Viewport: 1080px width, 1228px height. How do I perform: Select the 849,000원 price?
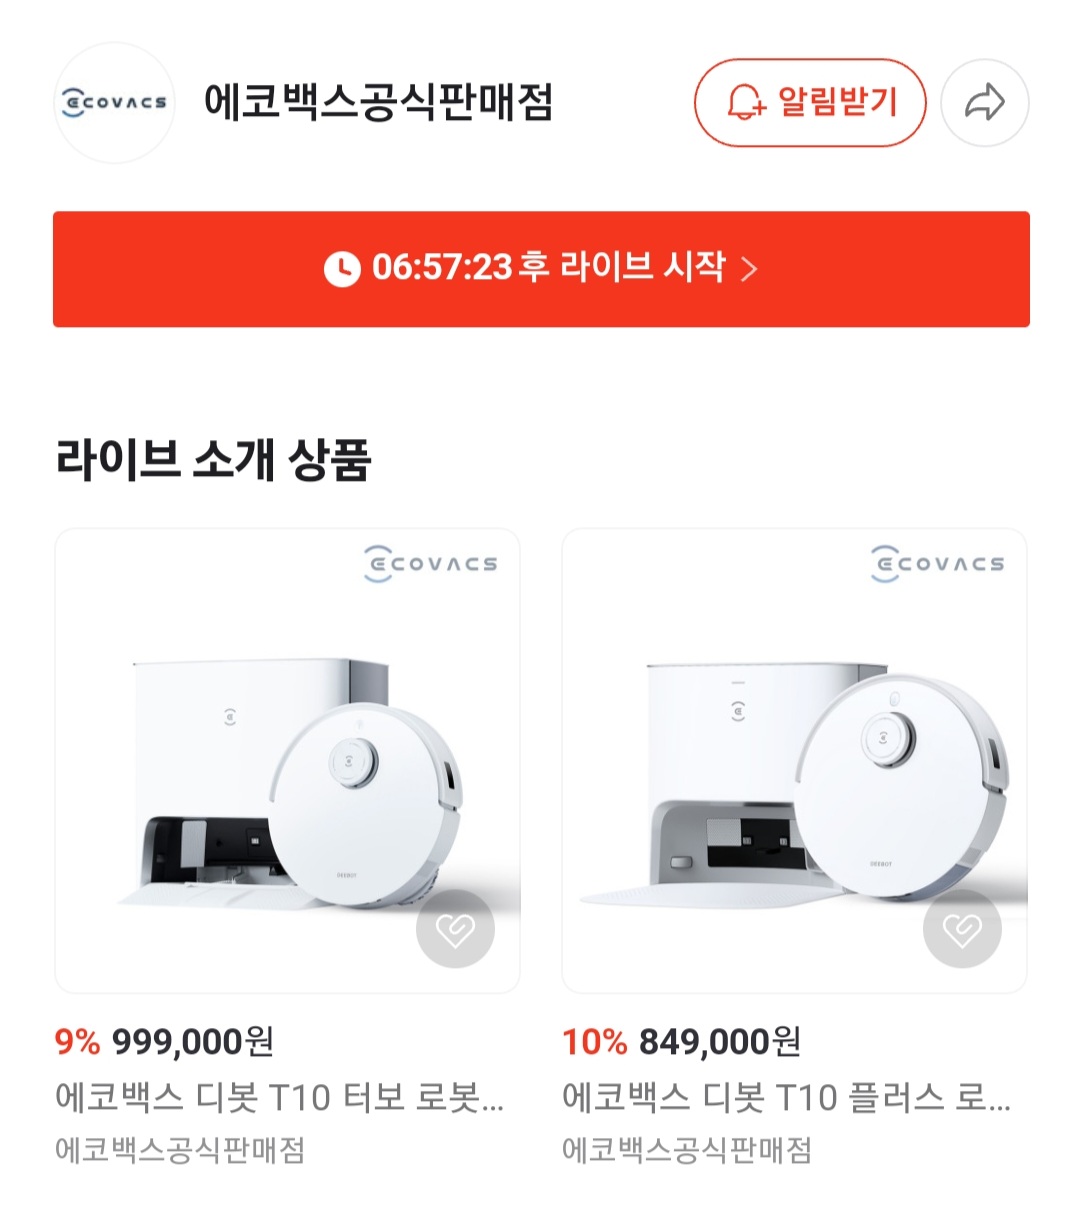[719, 1042]
